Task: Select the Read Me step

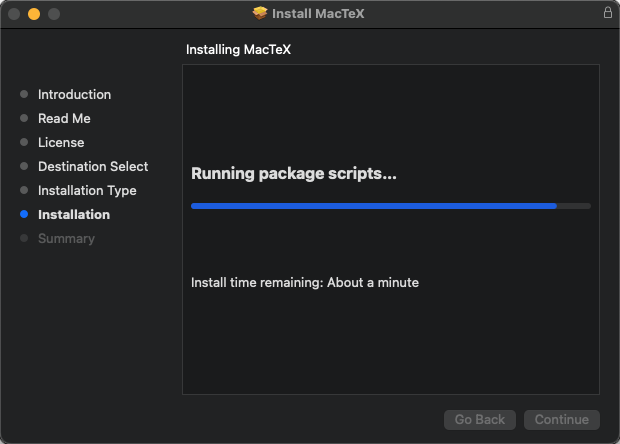Action: (64, 118)
